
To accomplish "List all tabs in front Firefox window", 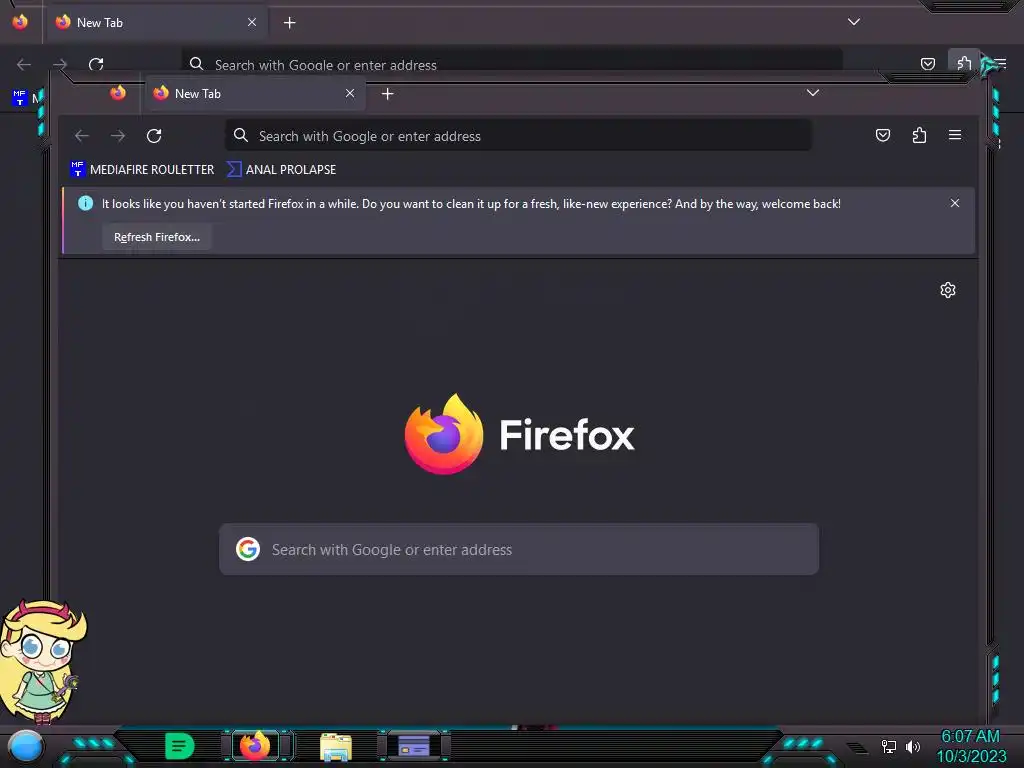I will click(x=812, y=93).
